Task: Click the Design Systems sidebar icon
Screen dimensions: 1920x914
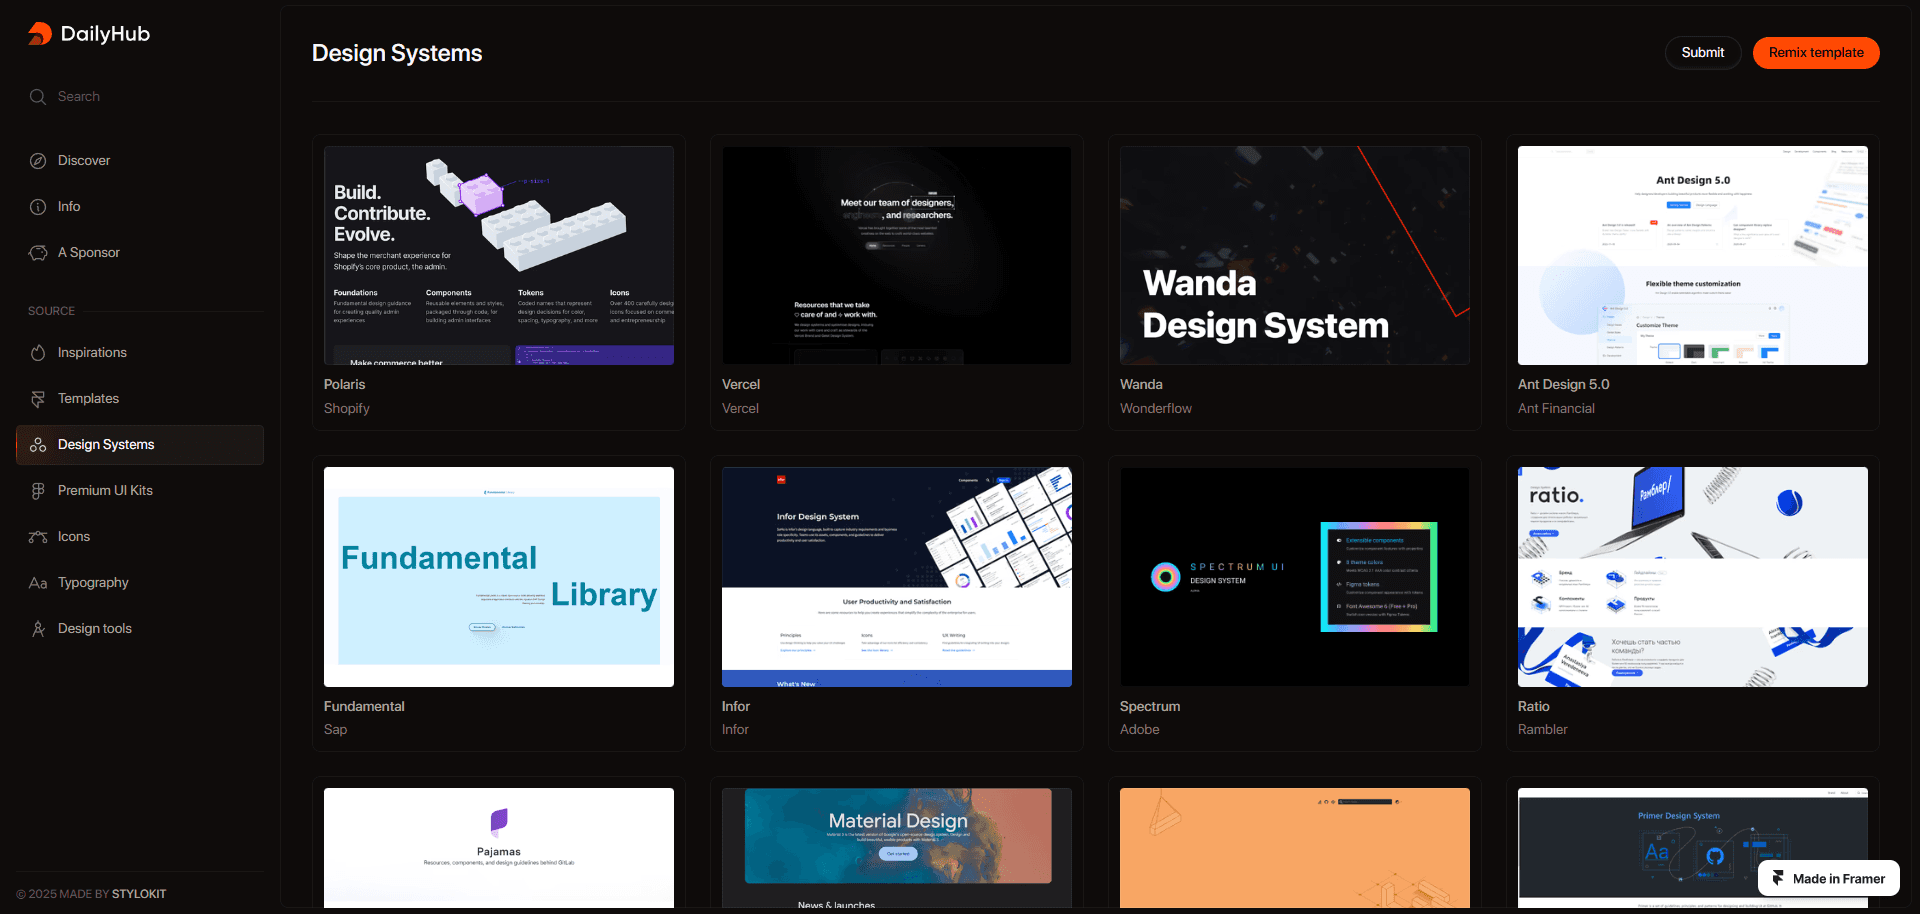Action: coord(38,445)
